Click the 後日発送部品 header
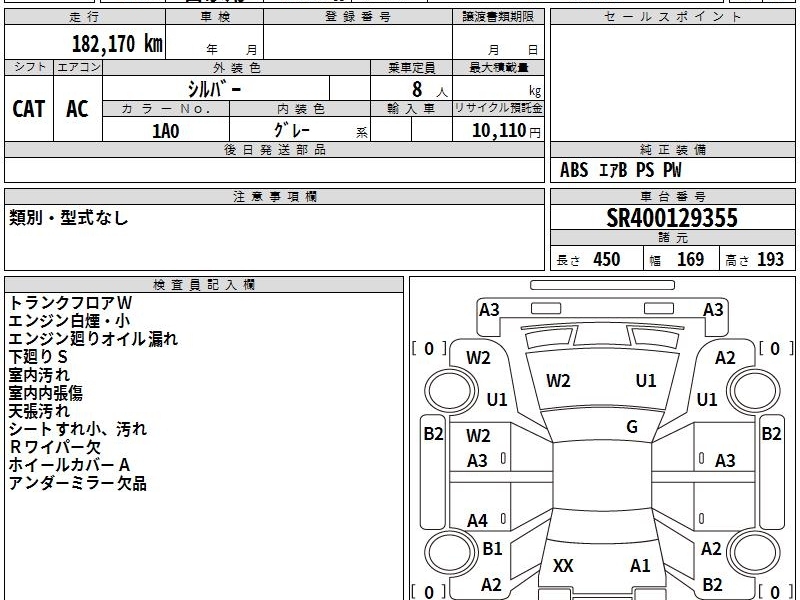The width and height of the screenshot is (800, 600). click(274, 149)
